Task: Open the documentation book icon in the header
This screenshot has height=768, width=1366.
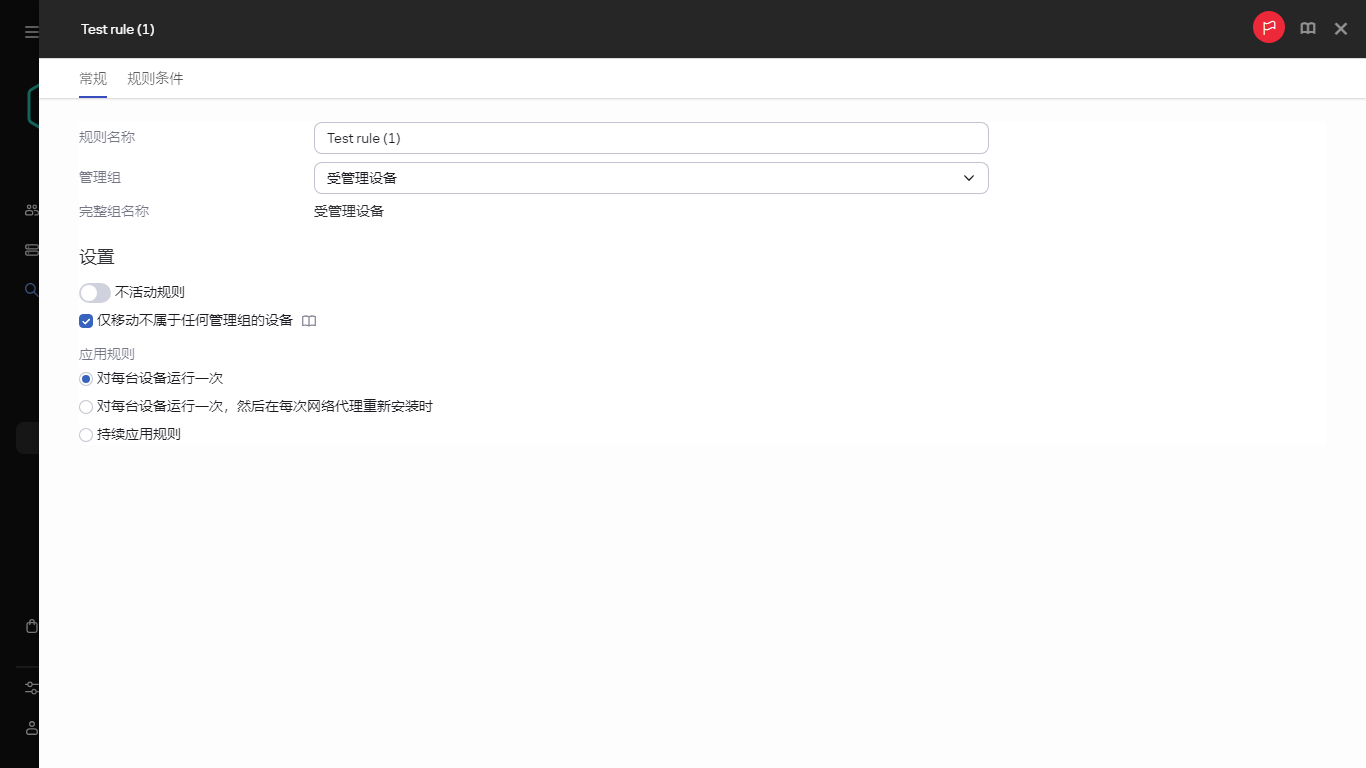Action: click(x=1307, y=28)
